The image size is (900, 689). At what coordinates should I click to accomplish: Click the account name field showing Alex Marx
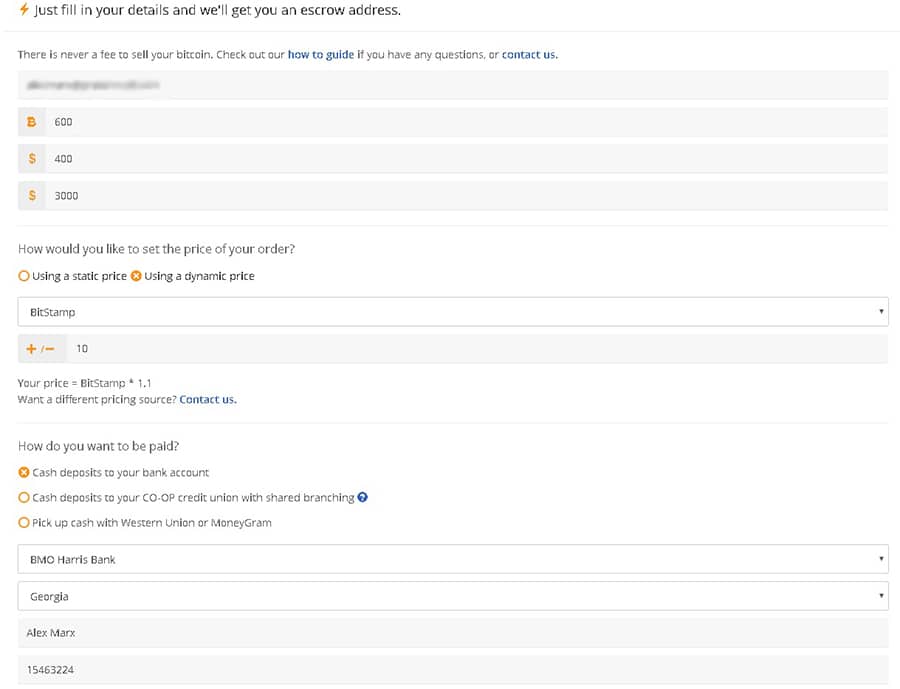pos(453,633)
